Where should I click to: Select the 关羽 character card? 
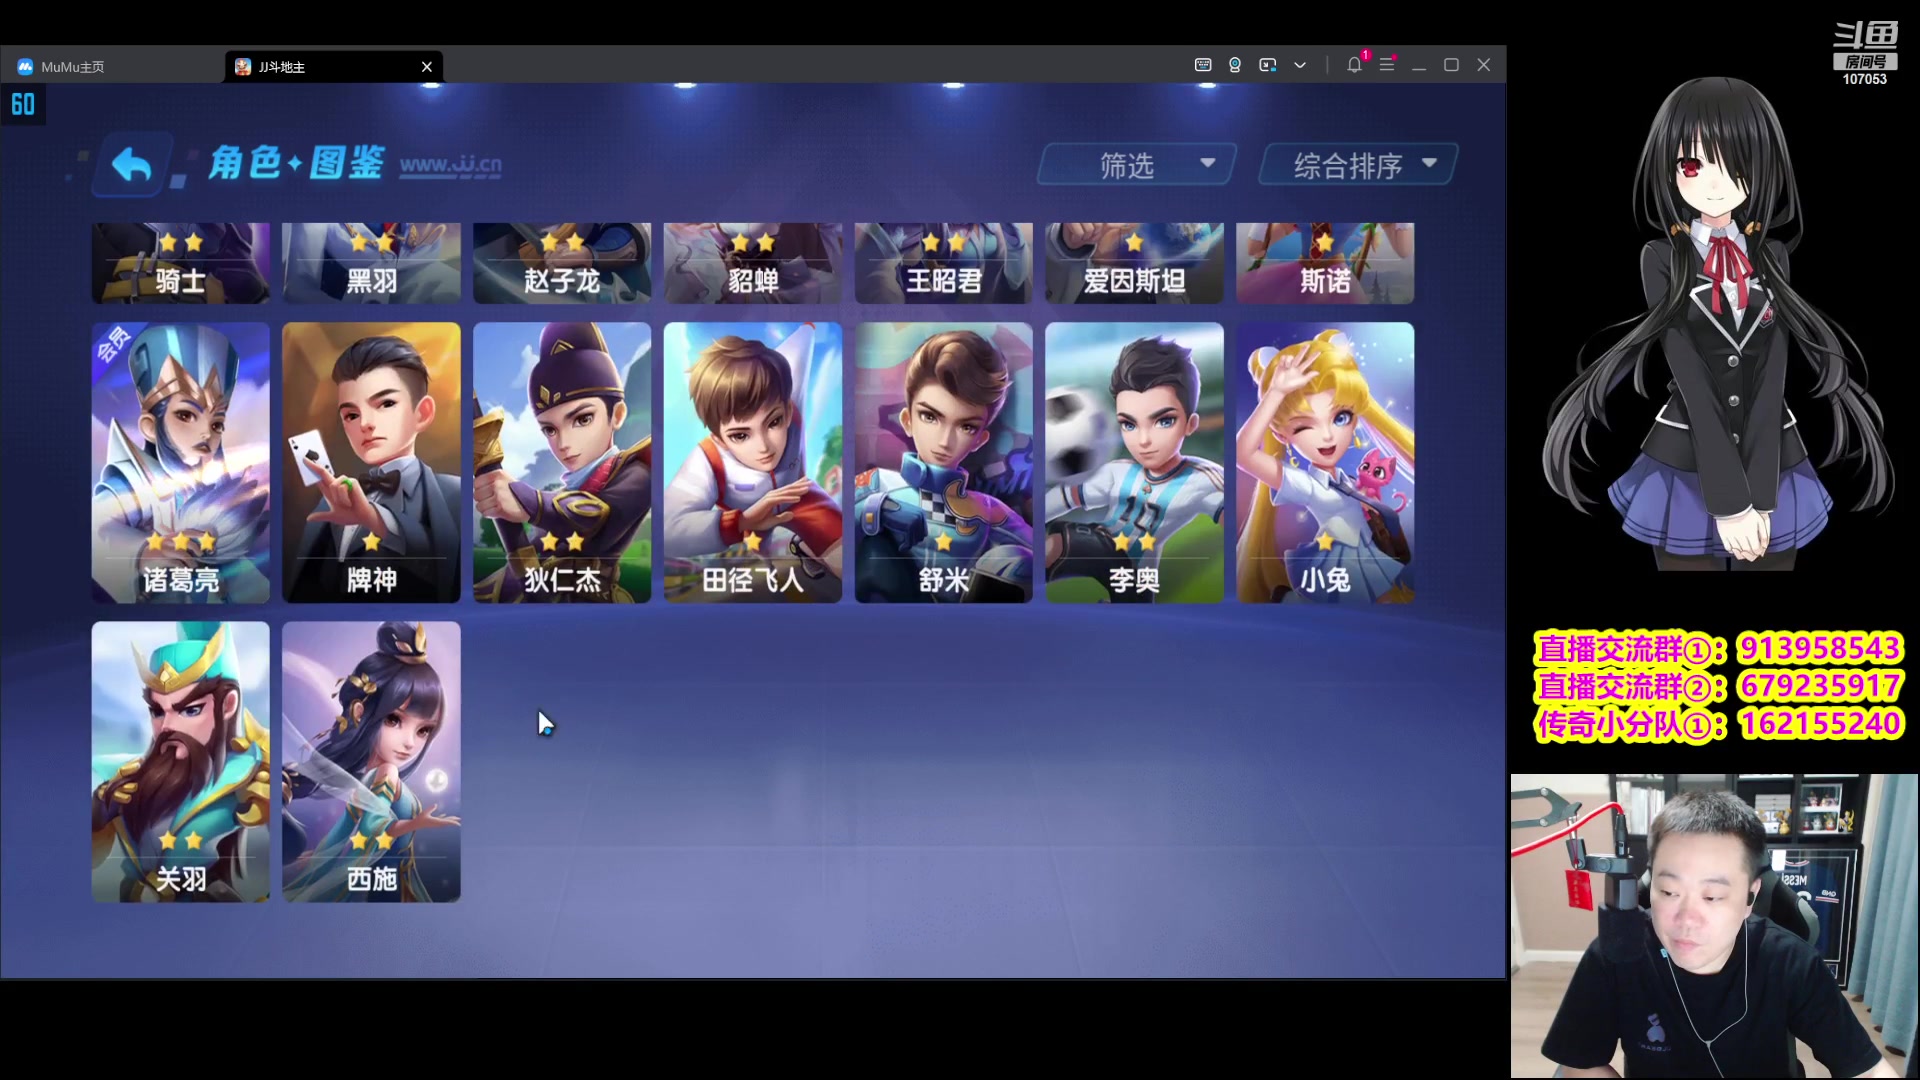pos(181,762)
